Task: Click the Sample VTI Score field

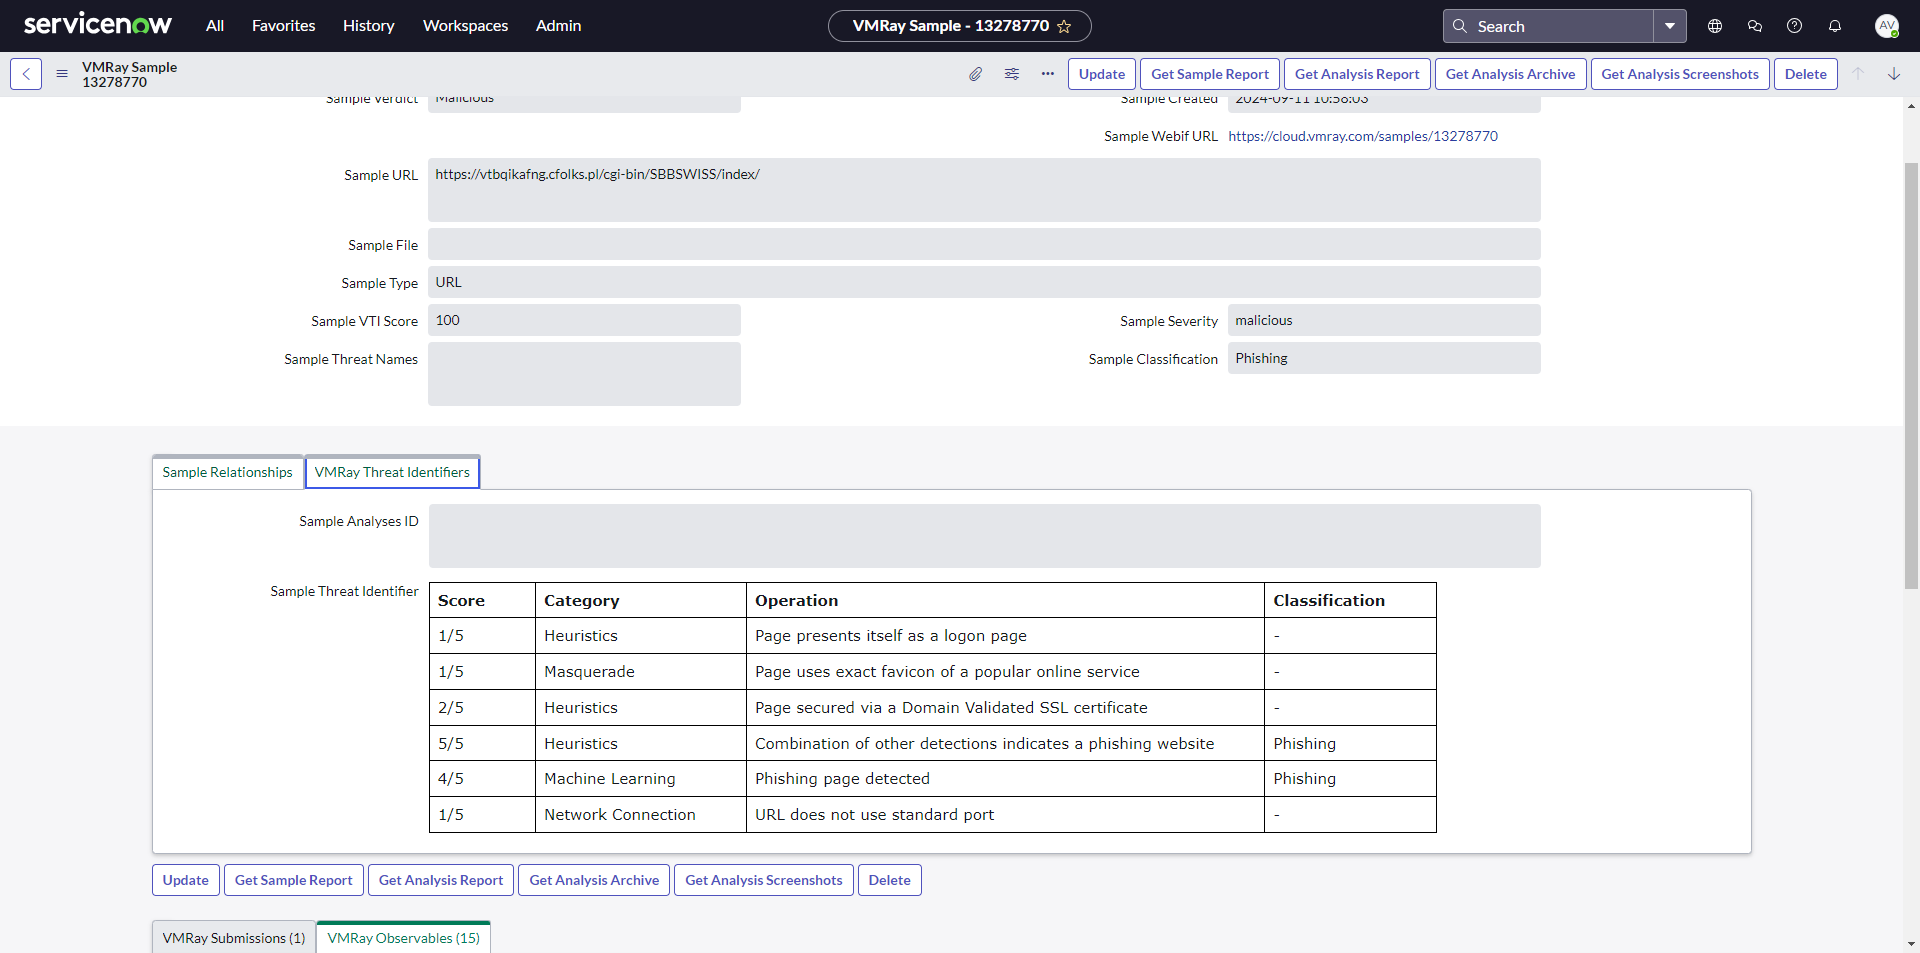Action: [x=584, y=320]
